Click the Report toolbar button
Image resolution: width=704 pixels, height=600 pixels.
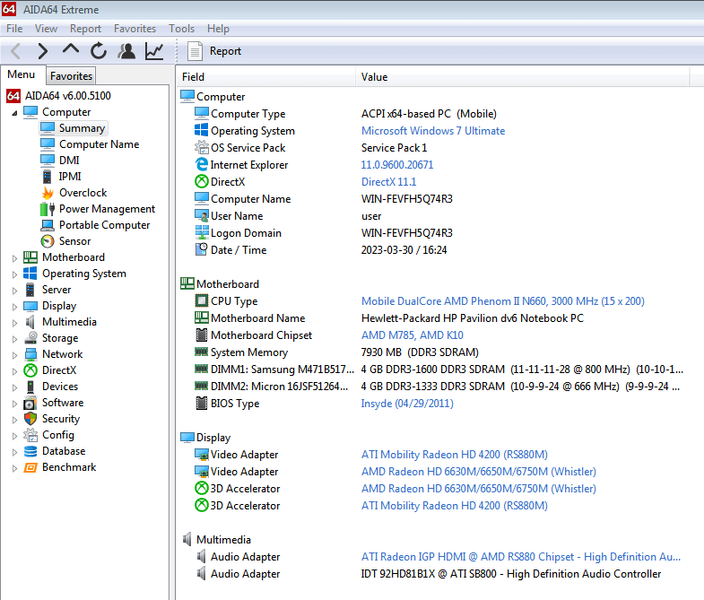(x=214, y=51)
